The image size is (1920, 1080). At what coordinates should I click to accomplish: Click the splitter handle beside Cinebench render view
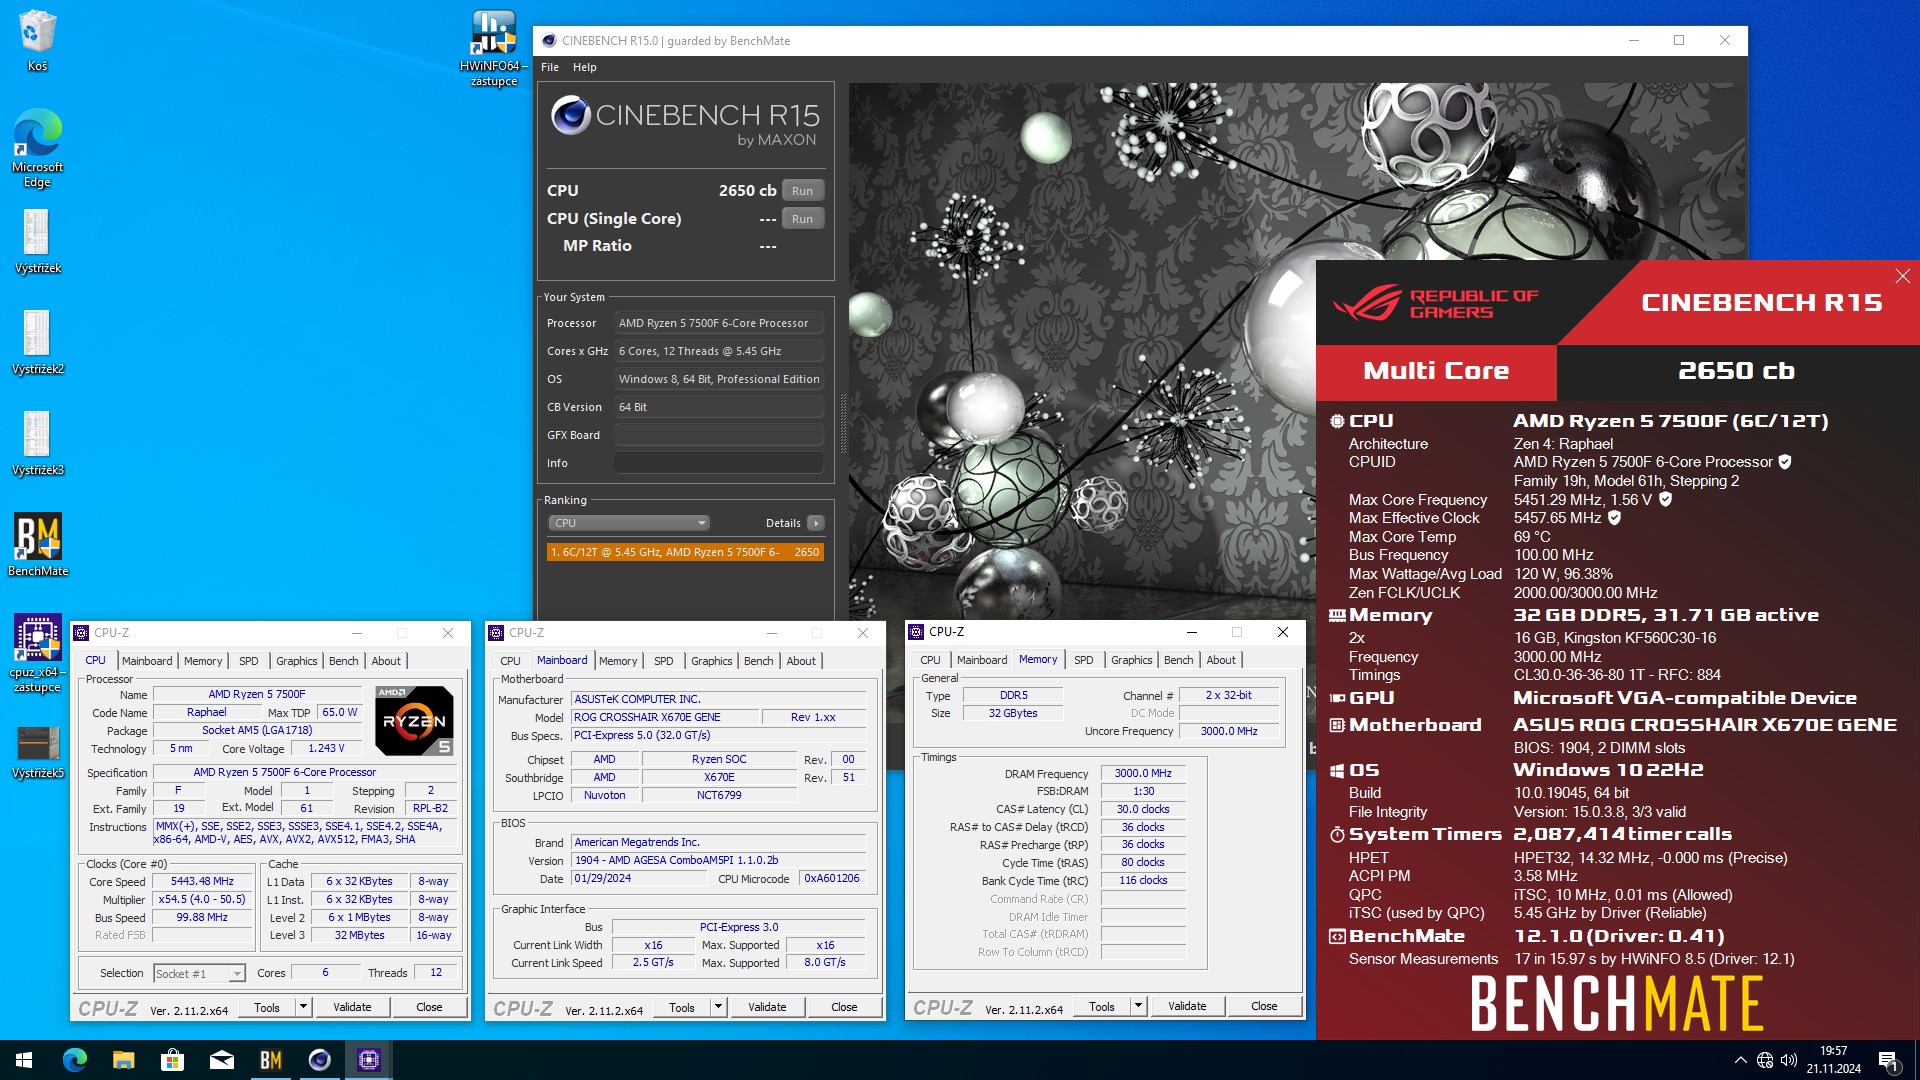click(843, 423)
